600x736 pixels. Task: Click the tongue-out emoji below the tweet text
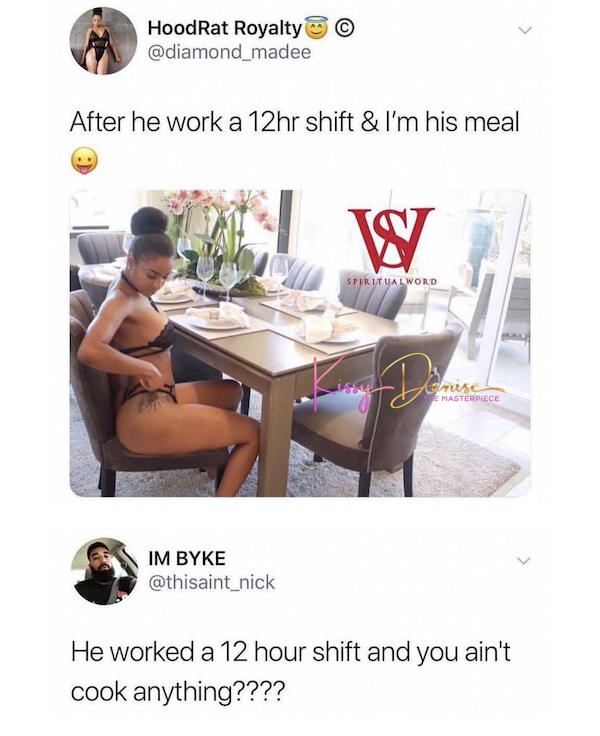pyautogui.click(x=85, y=162)
